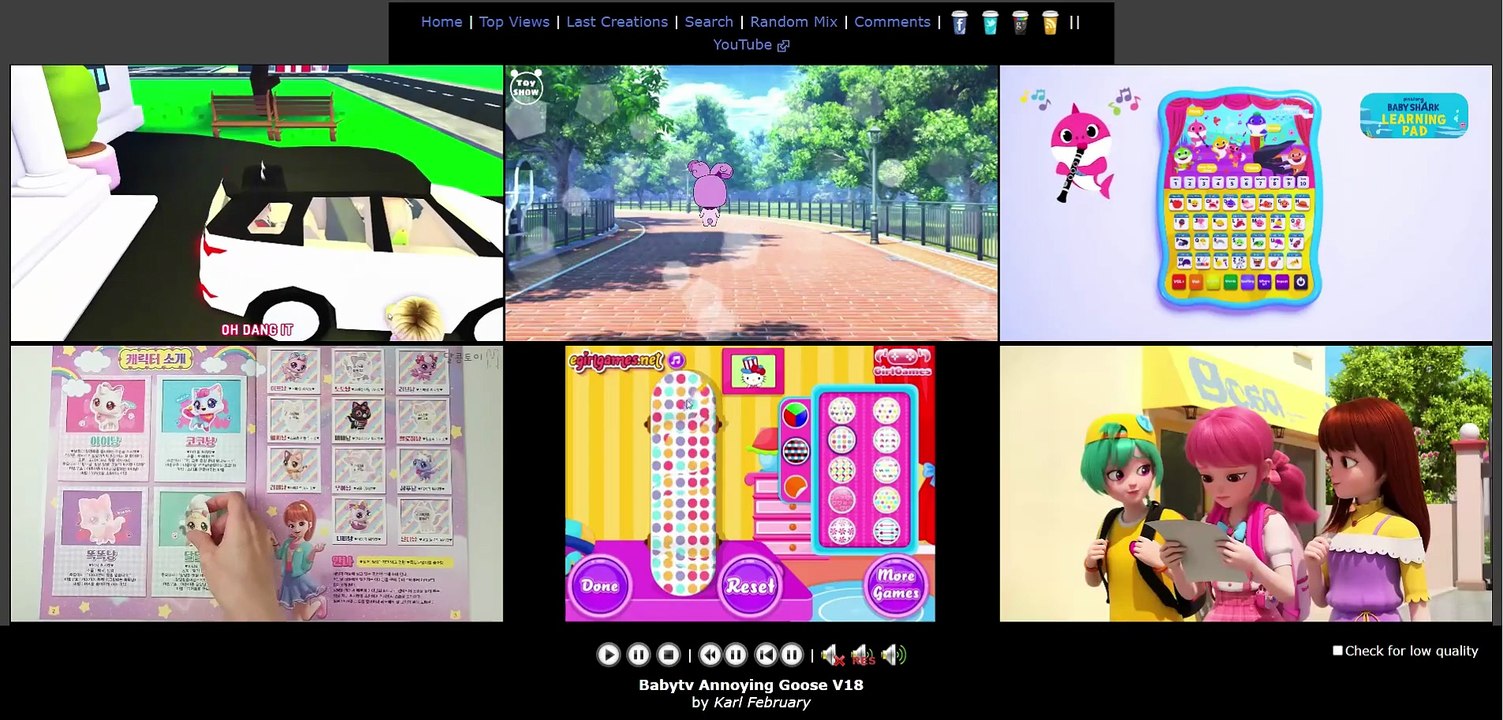Click the full volume speaker icon
This screenshot has height=720, width=1503.
(894, 655)
